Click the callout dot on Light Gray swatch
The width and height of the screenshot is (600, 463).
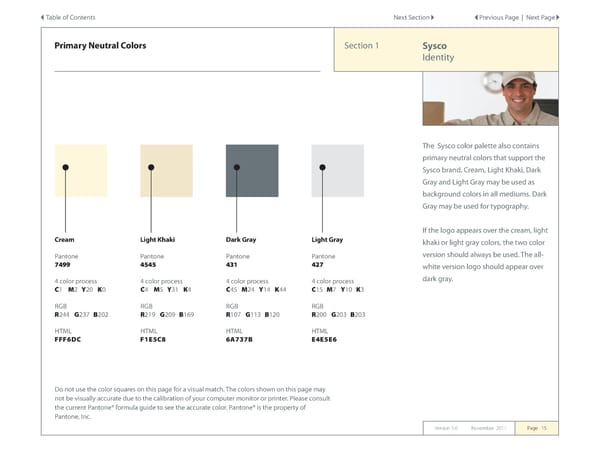pos(322,166)
